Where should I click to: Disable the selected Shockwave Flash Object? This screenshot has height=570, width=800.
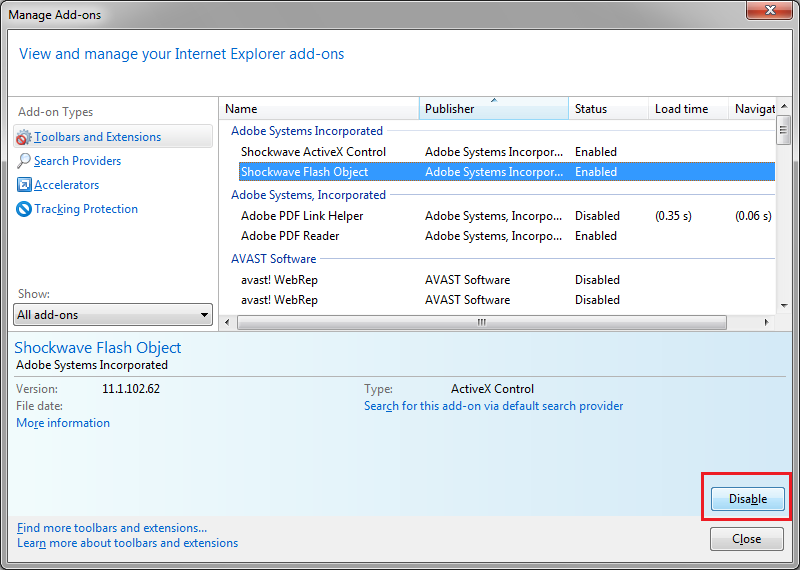(x=747, y=499)
